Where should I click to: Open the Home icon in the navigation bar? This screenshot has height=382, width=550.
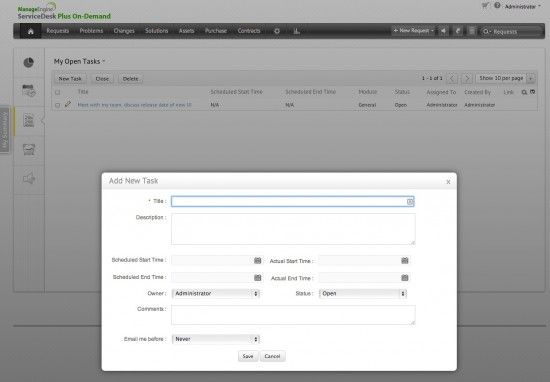click(31, 31)
